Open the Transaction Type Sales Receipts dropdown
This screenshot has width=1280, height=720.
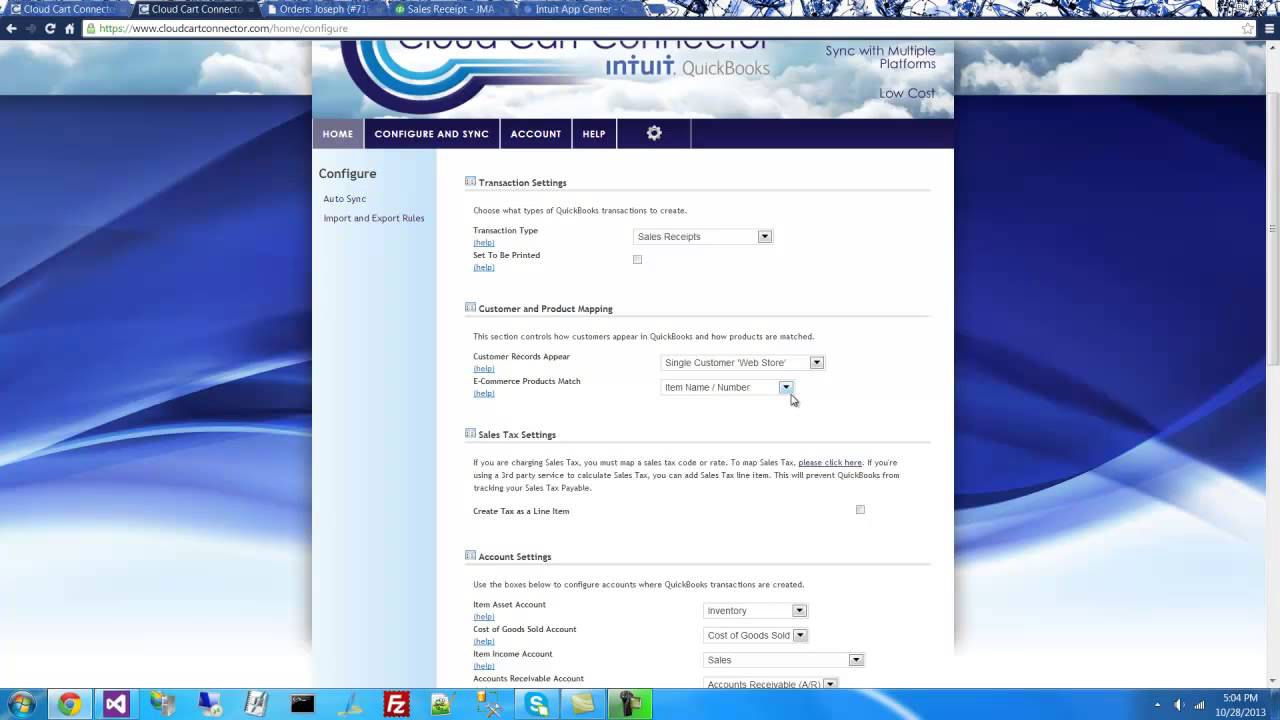(702, 237)
